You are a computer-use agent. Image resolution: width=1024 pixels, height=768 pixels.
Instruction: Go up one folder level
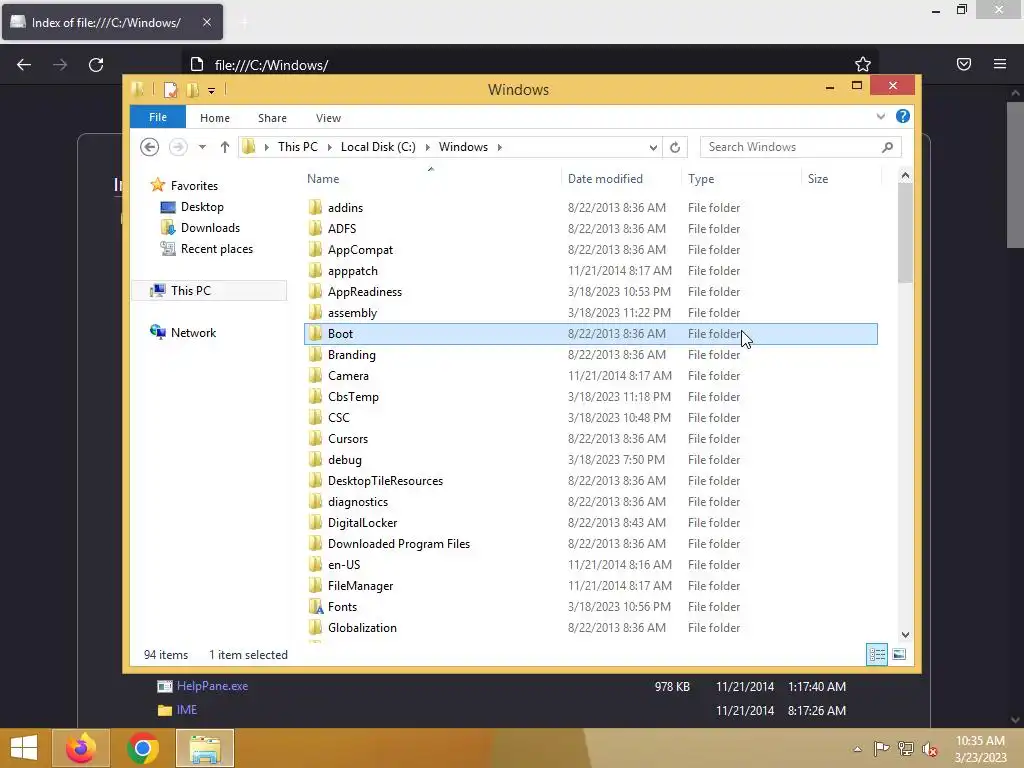pos(225,147)
